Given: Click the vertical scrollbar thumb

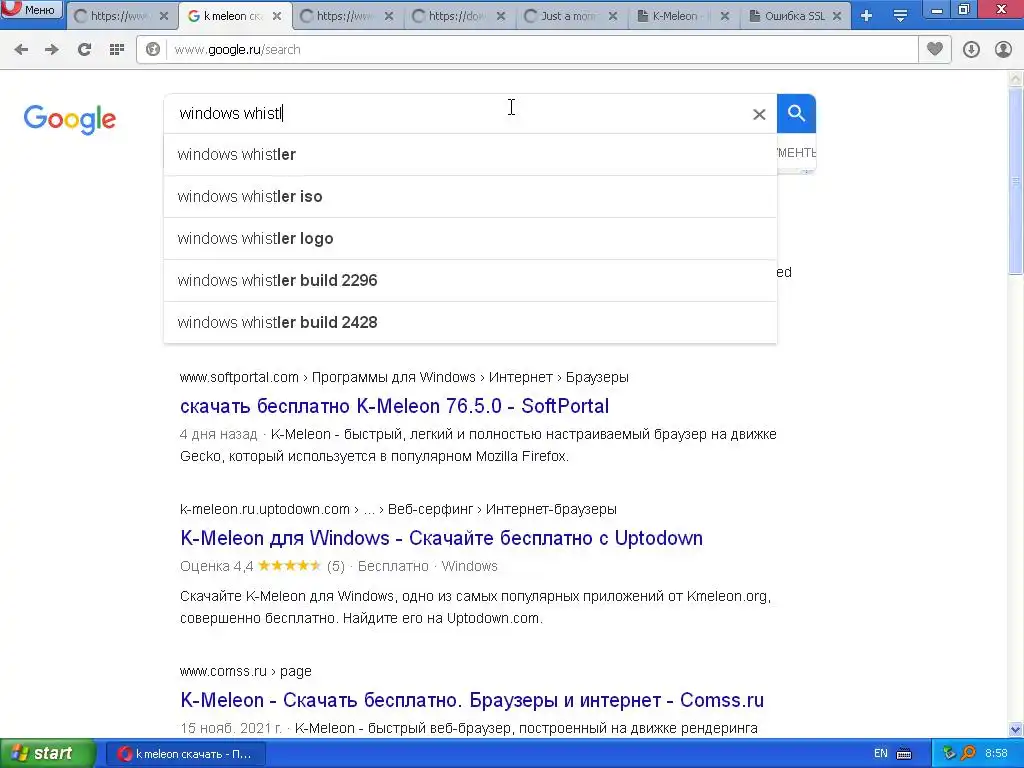Looking at the screenshot, I should click(x=1016, y=181).
